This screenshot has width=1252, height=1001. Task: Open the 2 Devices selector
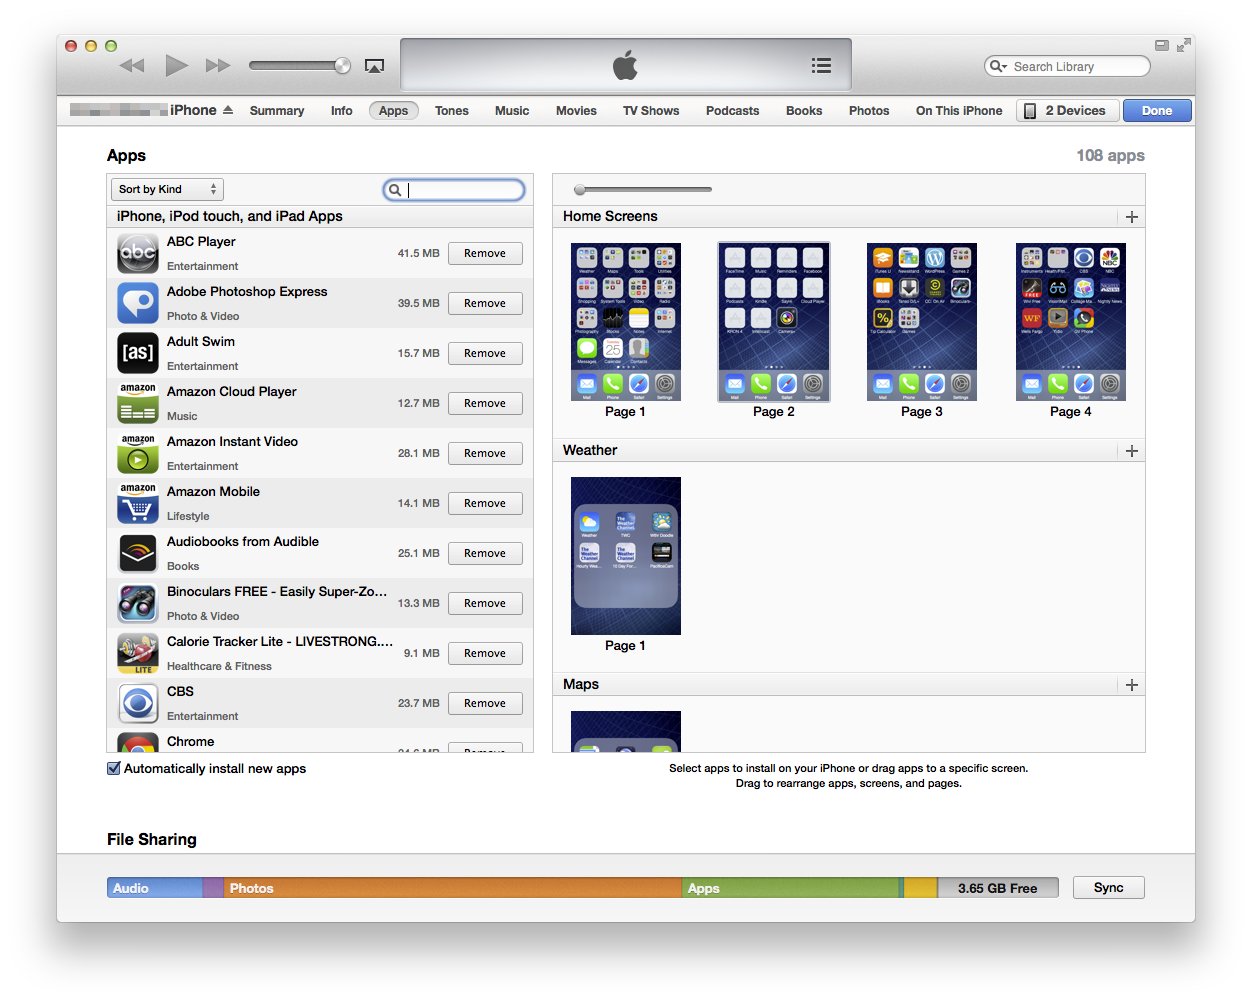pos(1067,111)
